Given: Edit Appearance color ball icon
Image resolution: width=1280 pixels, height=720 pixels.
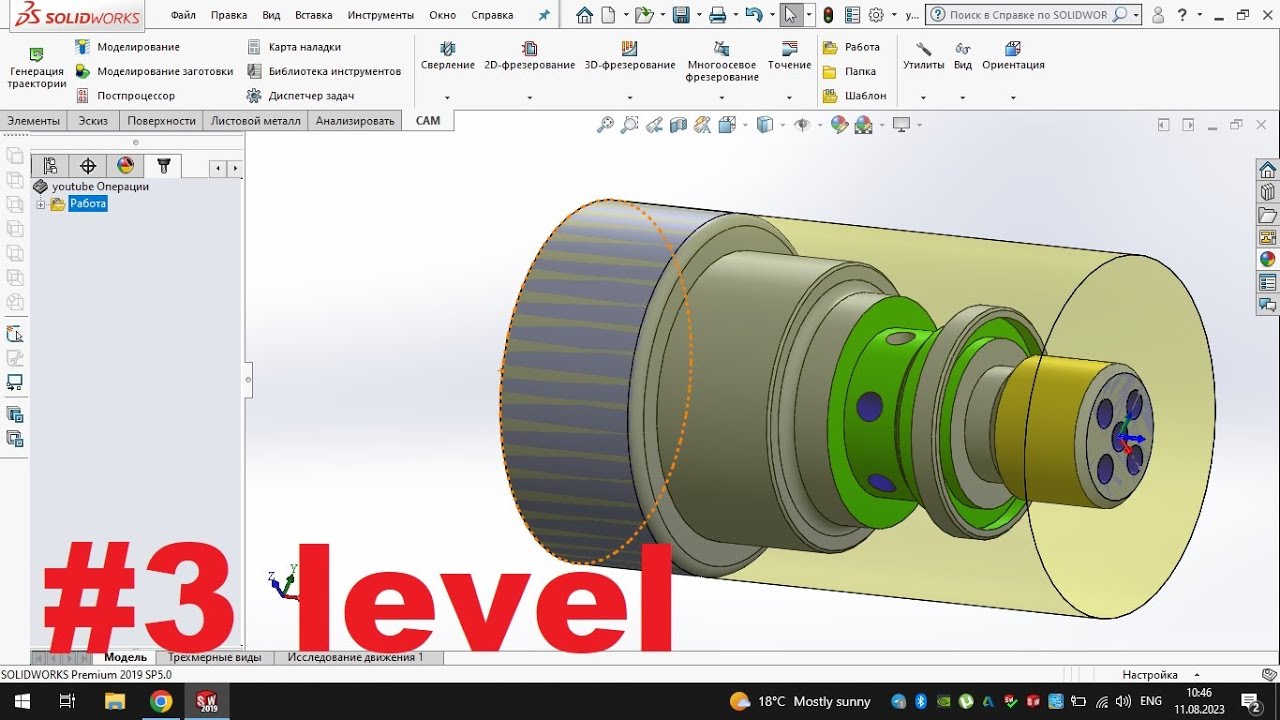Looking at the screenshot, I should pyautogui.click(x=839, y=125).
